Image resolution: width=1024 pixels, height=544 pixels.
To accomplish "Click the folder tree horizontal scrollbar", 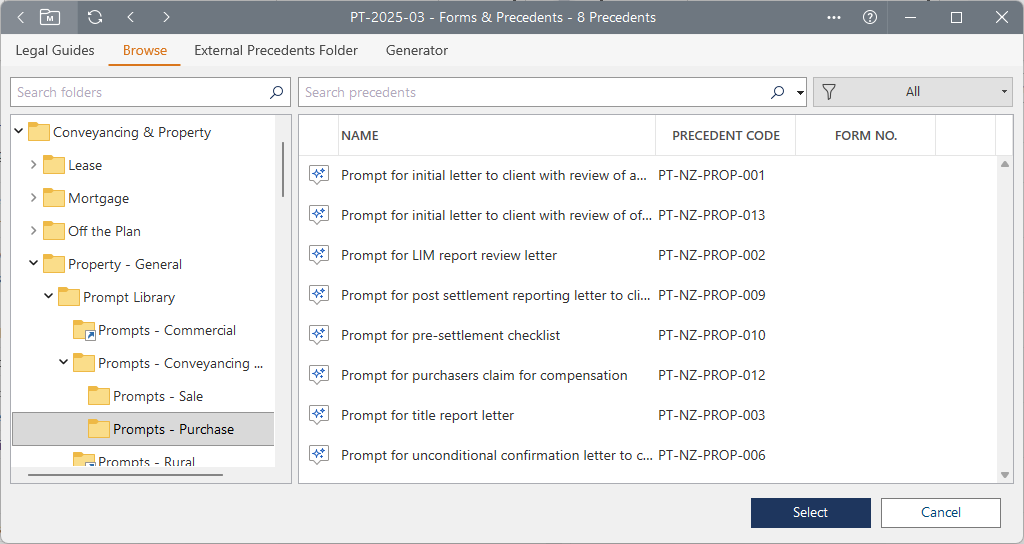I will [125, 475].
